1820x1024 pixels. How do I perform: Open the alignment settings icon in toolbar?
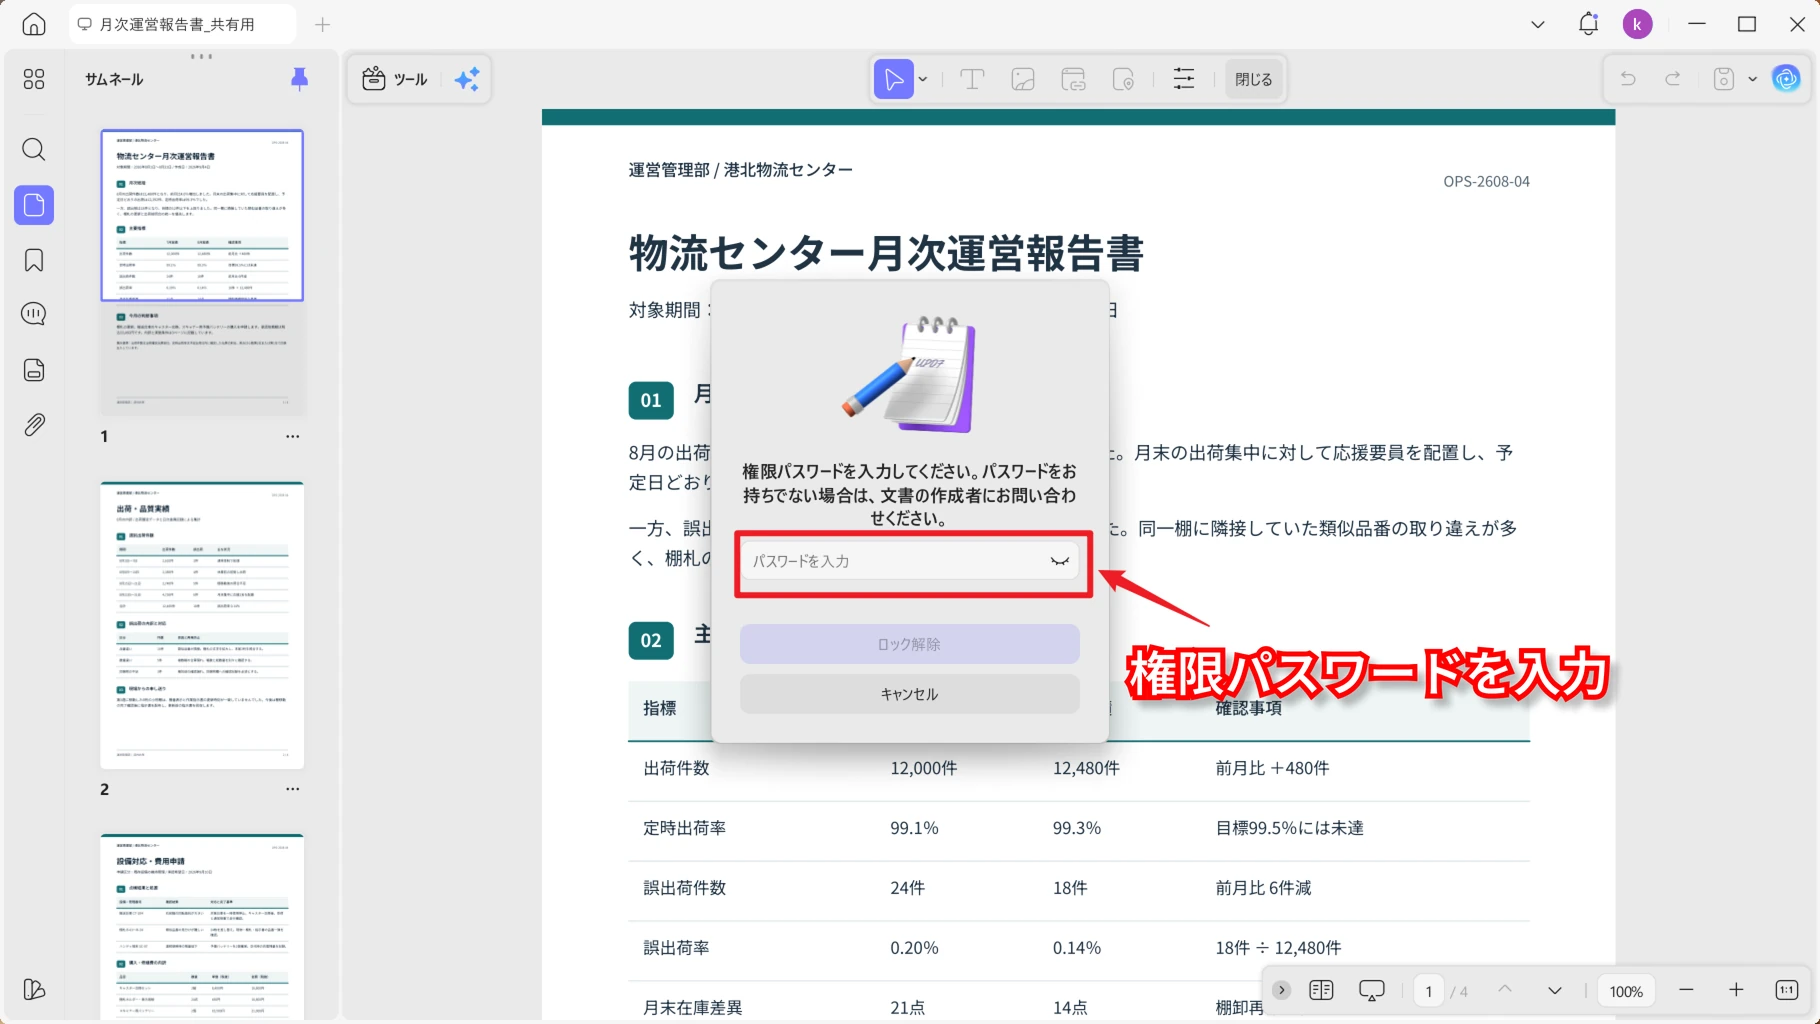(1184, 79)
